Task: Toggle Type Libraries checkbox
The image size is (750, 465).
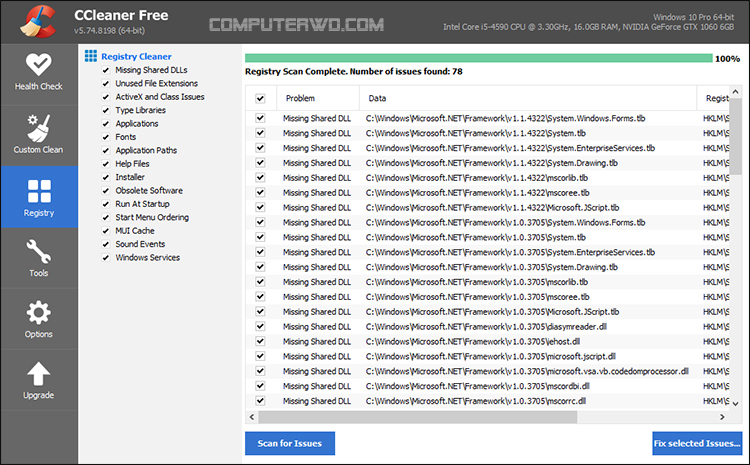Action: [106, 111]
